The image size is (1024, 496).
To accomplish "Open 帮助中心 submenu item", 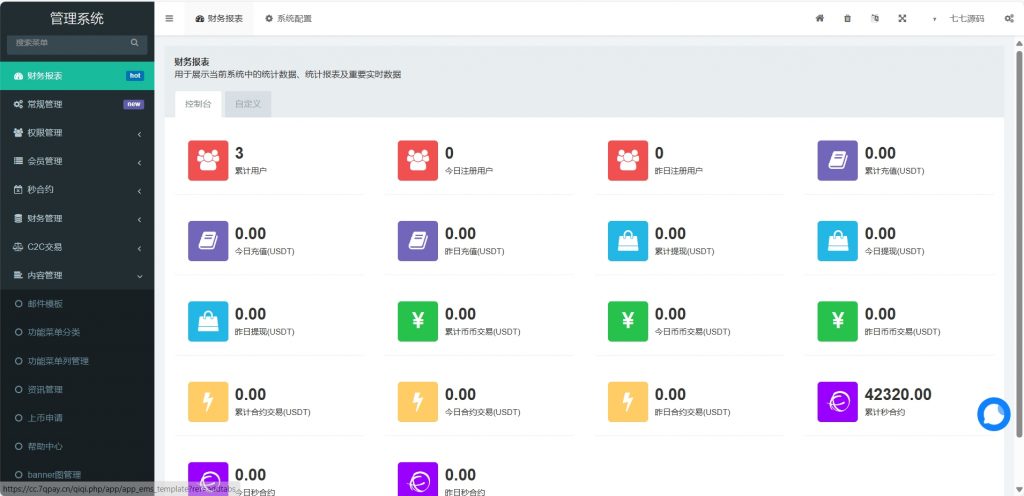I will [77, 446].
